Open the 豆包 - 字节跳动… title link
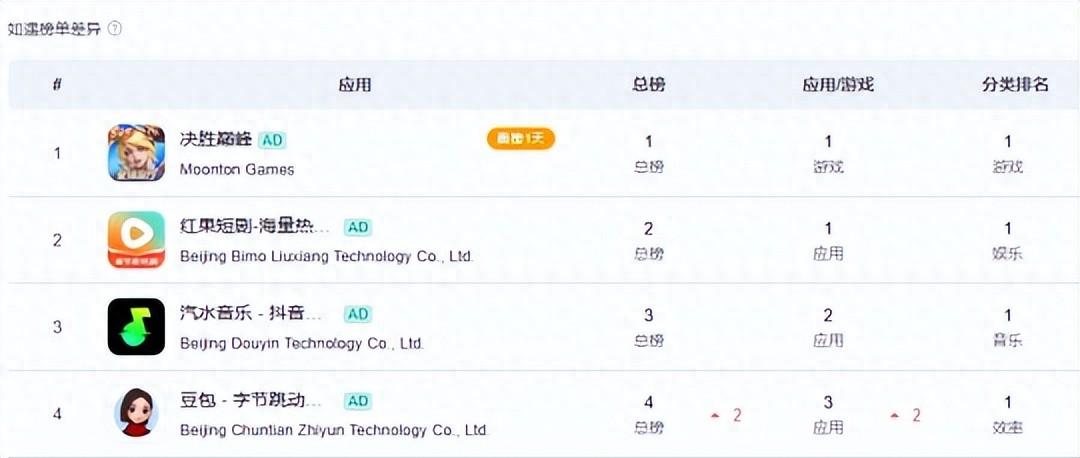 pyautogui.click(x=252, y=401)
